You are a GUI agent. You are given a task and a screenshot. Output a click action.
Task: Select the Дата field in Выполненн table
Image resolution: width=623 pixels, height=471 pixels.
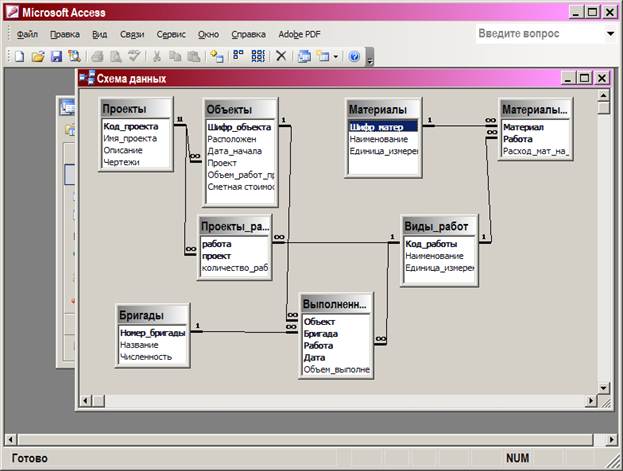[x=314, y=358]
